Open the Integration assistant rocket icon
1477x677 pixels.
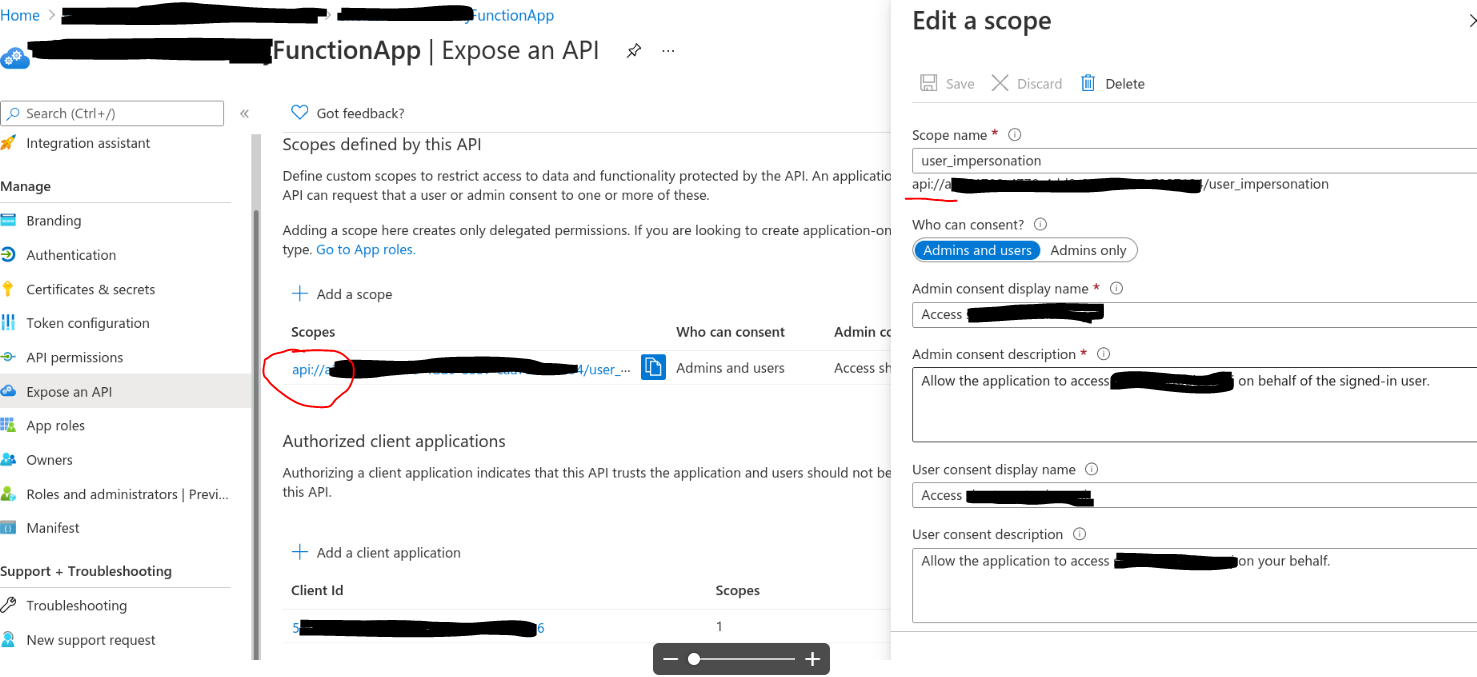pyautogui.click(x=9, y=143)
